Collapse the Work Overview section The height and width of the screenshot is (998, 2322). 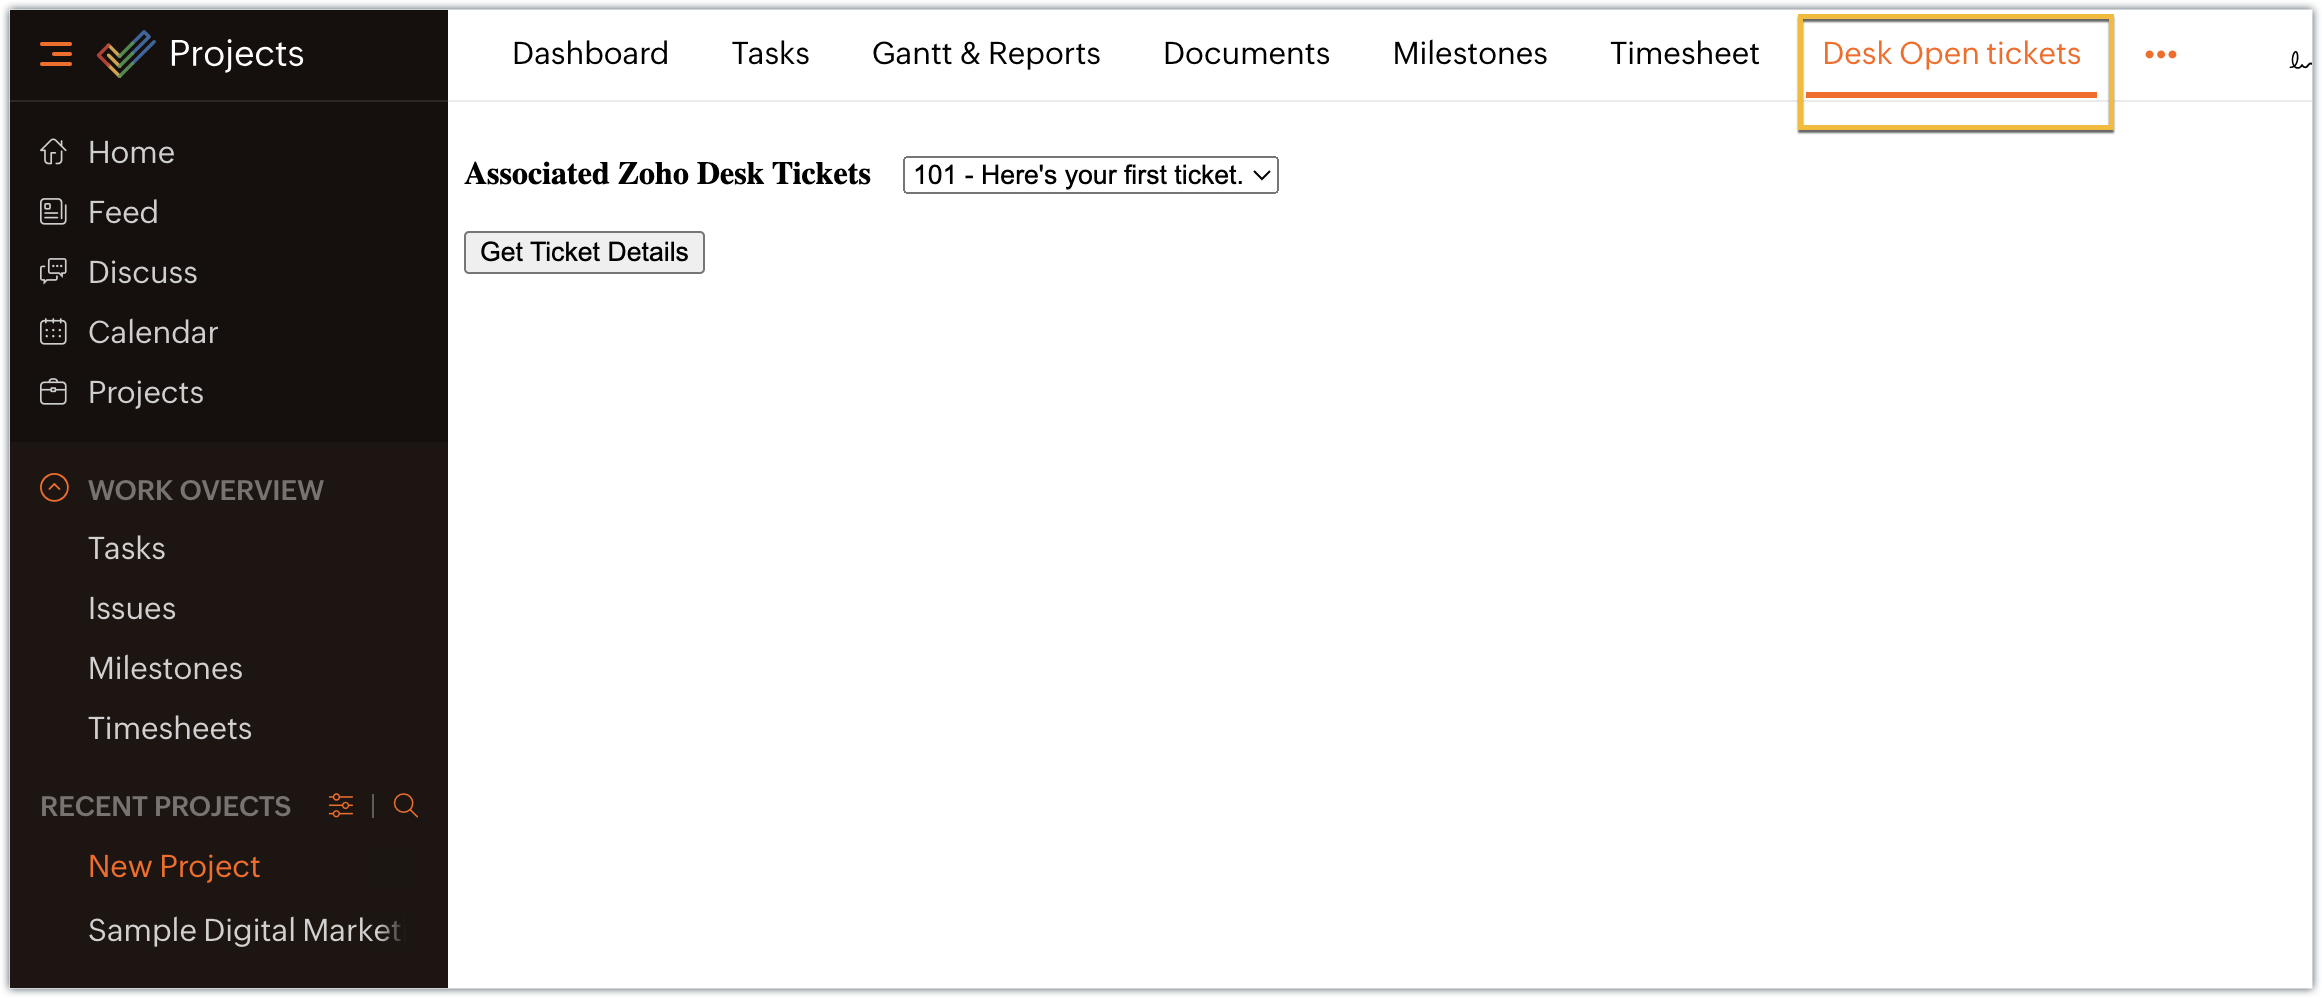click(x=54, y=488)
